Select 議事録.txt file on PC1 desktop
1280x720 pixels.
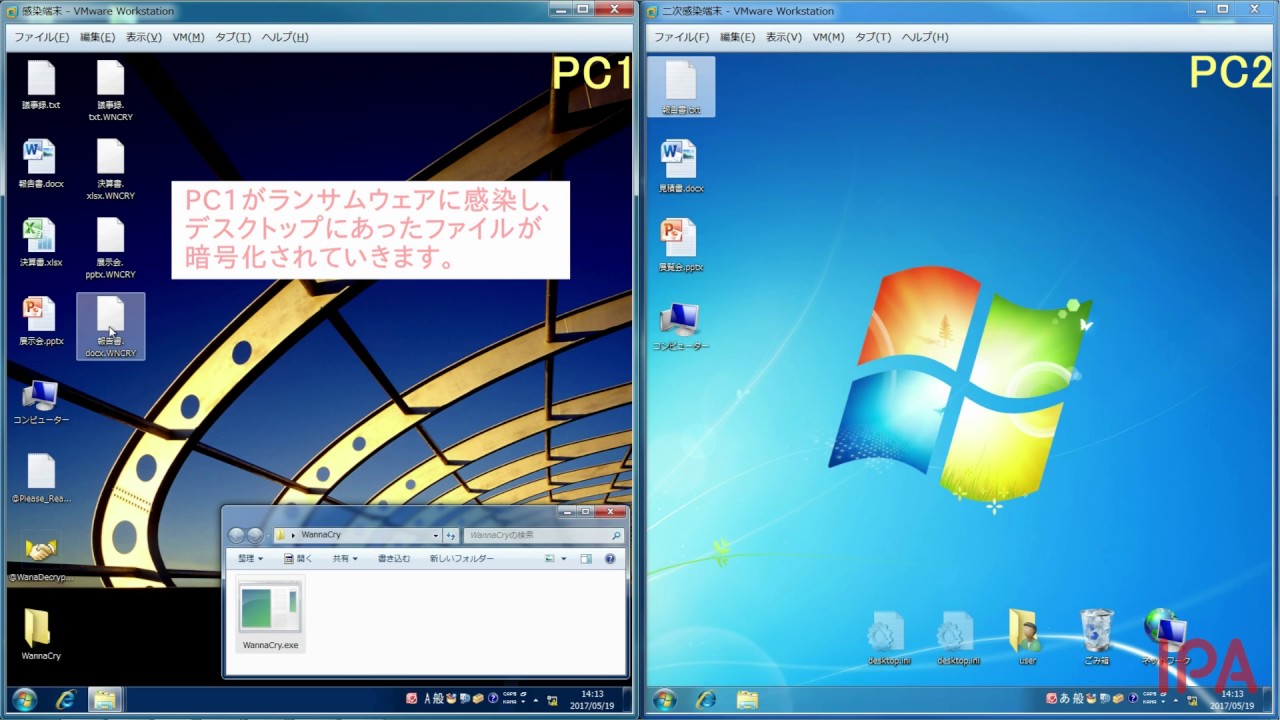click(x=41, y=85)
